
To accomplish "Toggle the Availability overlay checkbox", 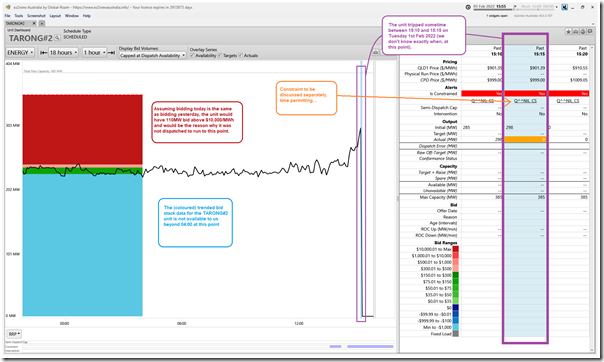I will click(x=192, y=55).
